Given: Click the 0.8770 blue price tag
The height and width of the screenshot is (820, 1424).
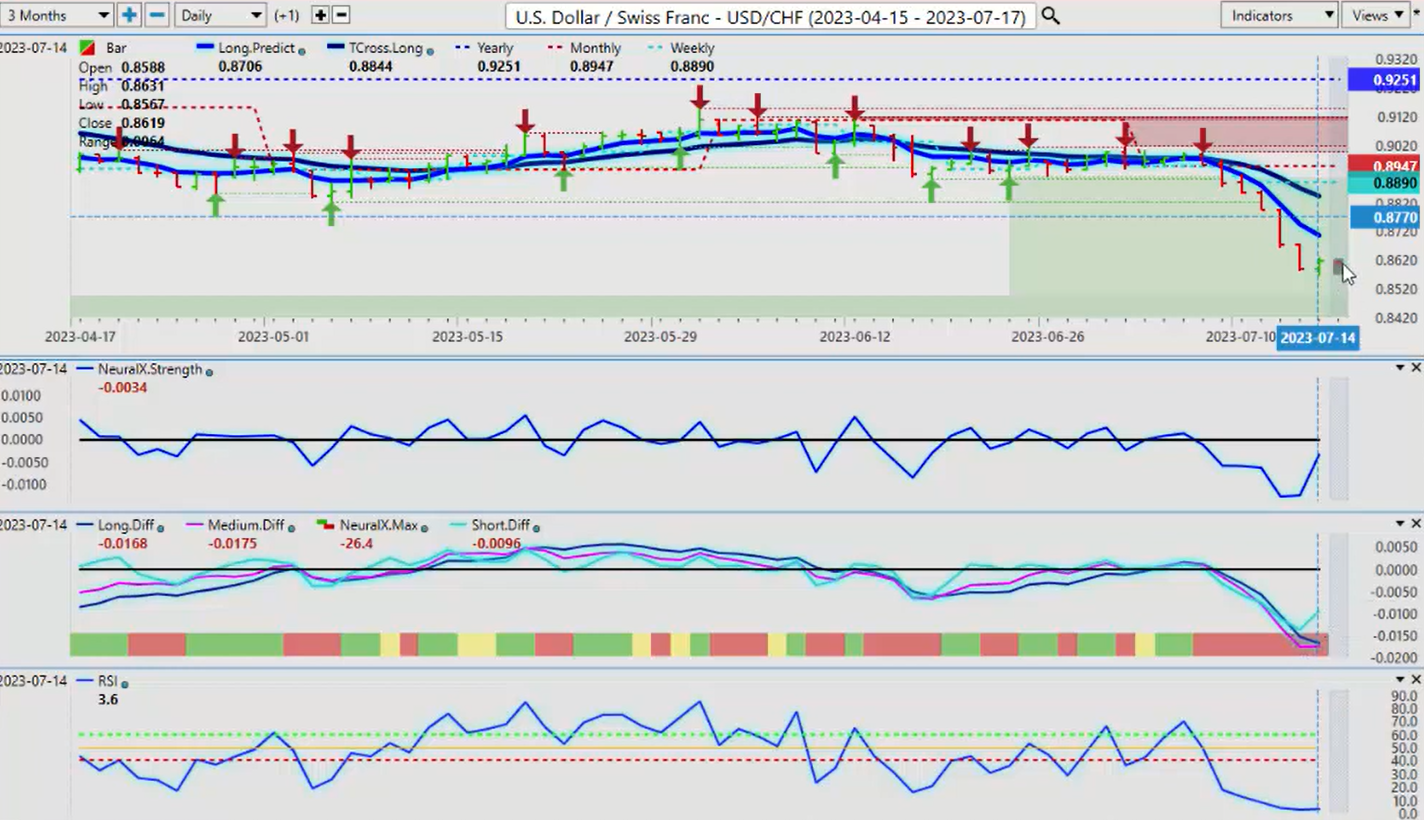Looking at the screenshot, I should tap(1383, 217).
